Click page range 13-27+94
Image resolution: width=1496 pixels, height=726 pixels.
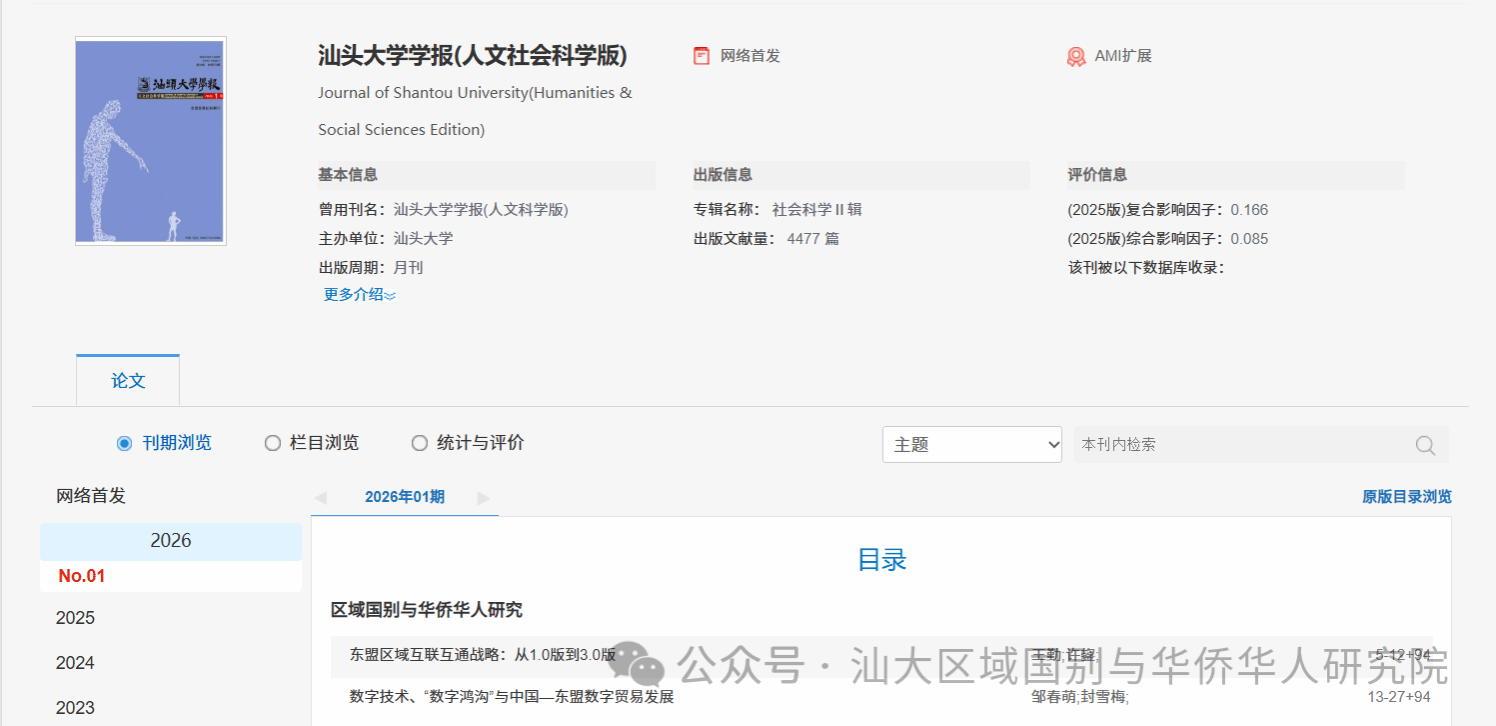(1399, 697)
